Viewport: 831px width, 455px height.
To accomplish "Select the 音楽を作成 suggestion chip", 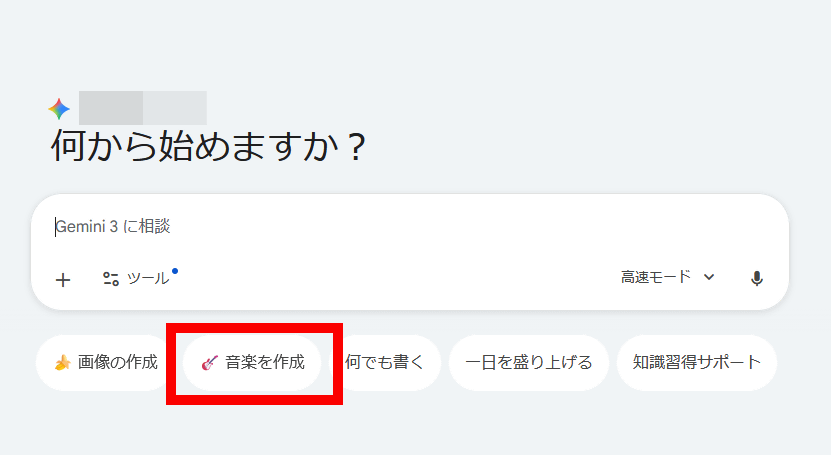I will [x=252, y=363].
